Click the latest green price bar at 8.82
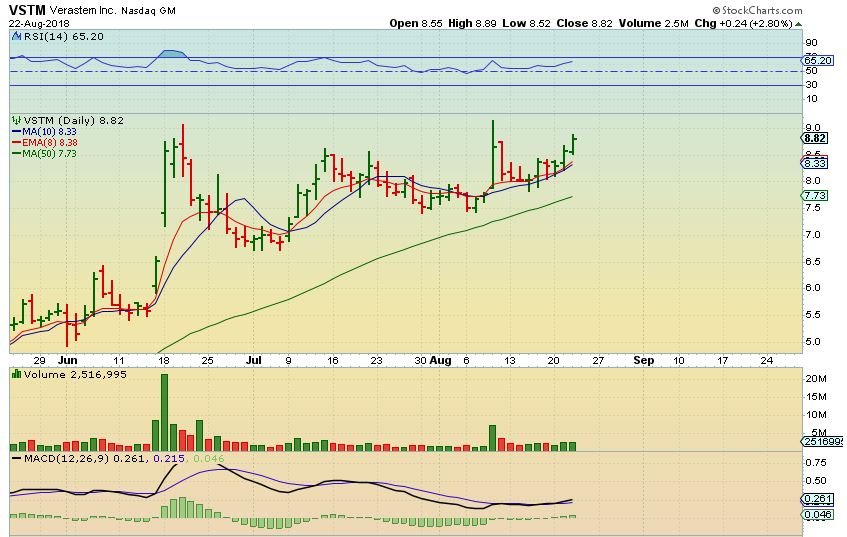847x537 pixels. tap(573, 145)
